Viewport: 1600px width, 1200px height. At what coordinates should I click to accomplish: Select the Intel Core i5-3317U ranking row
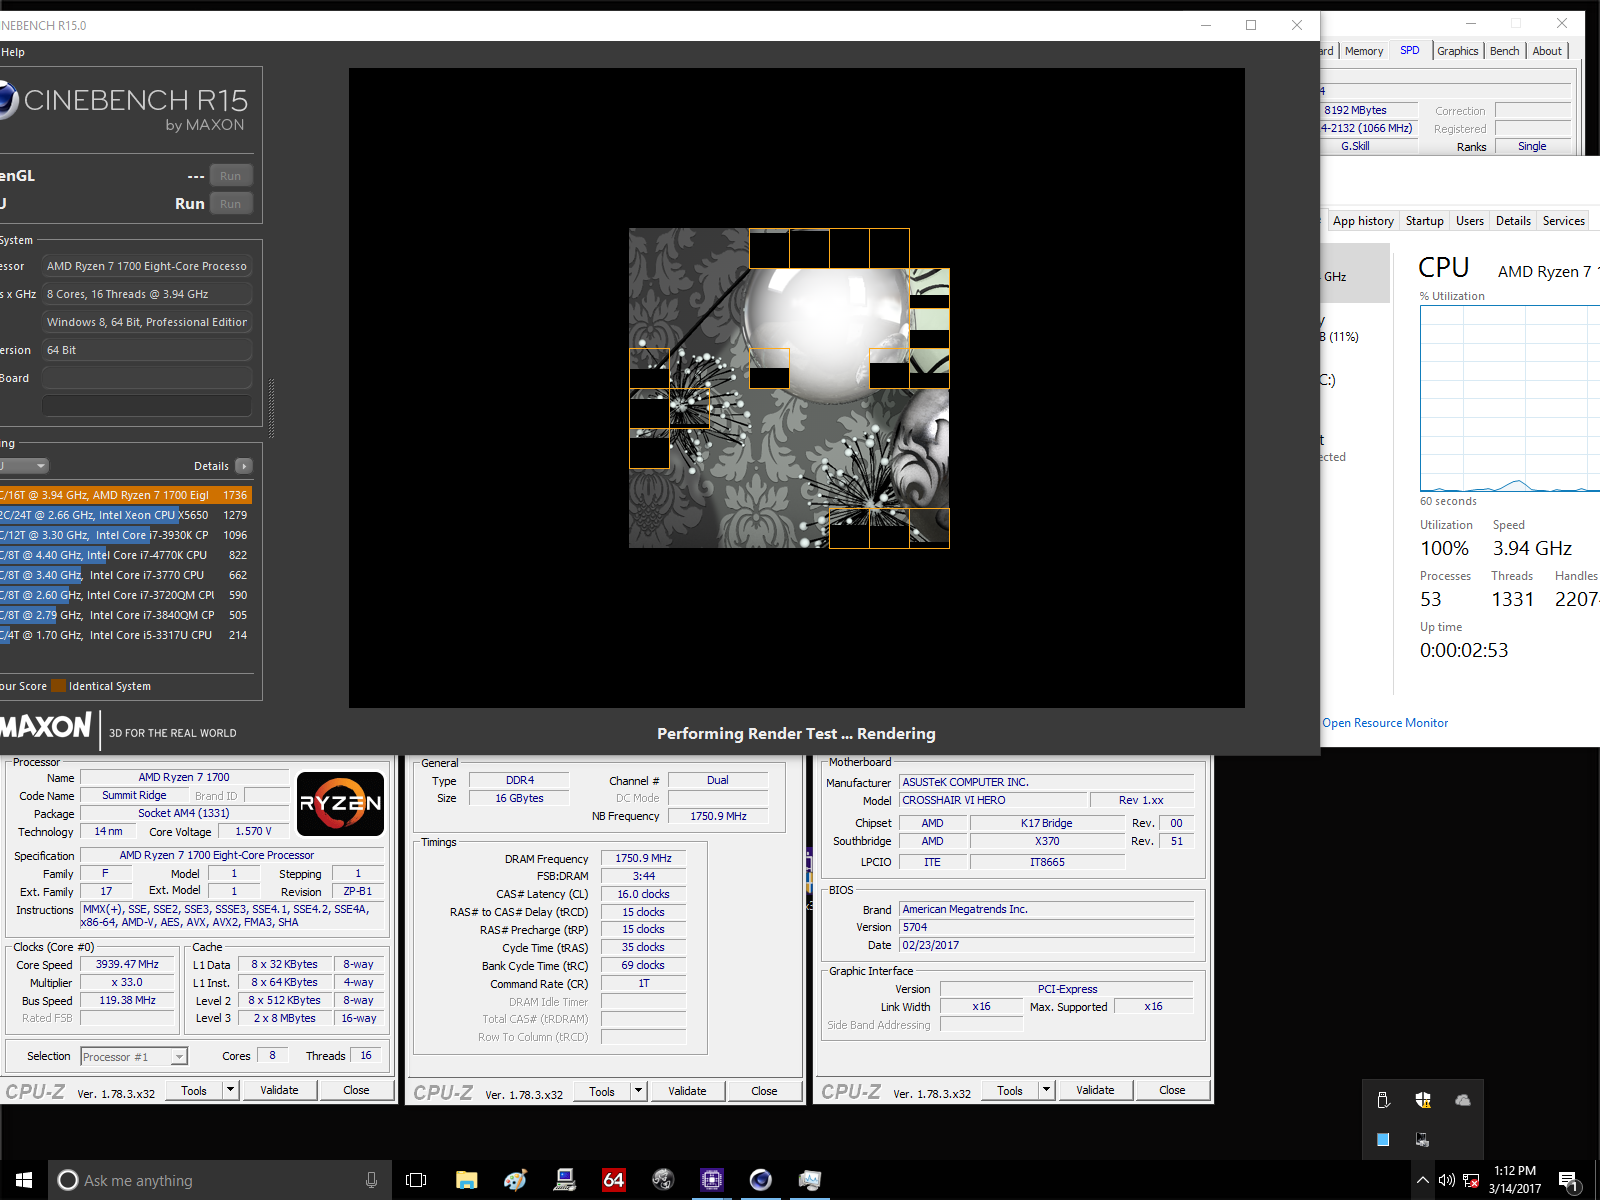tap(125, 635)
